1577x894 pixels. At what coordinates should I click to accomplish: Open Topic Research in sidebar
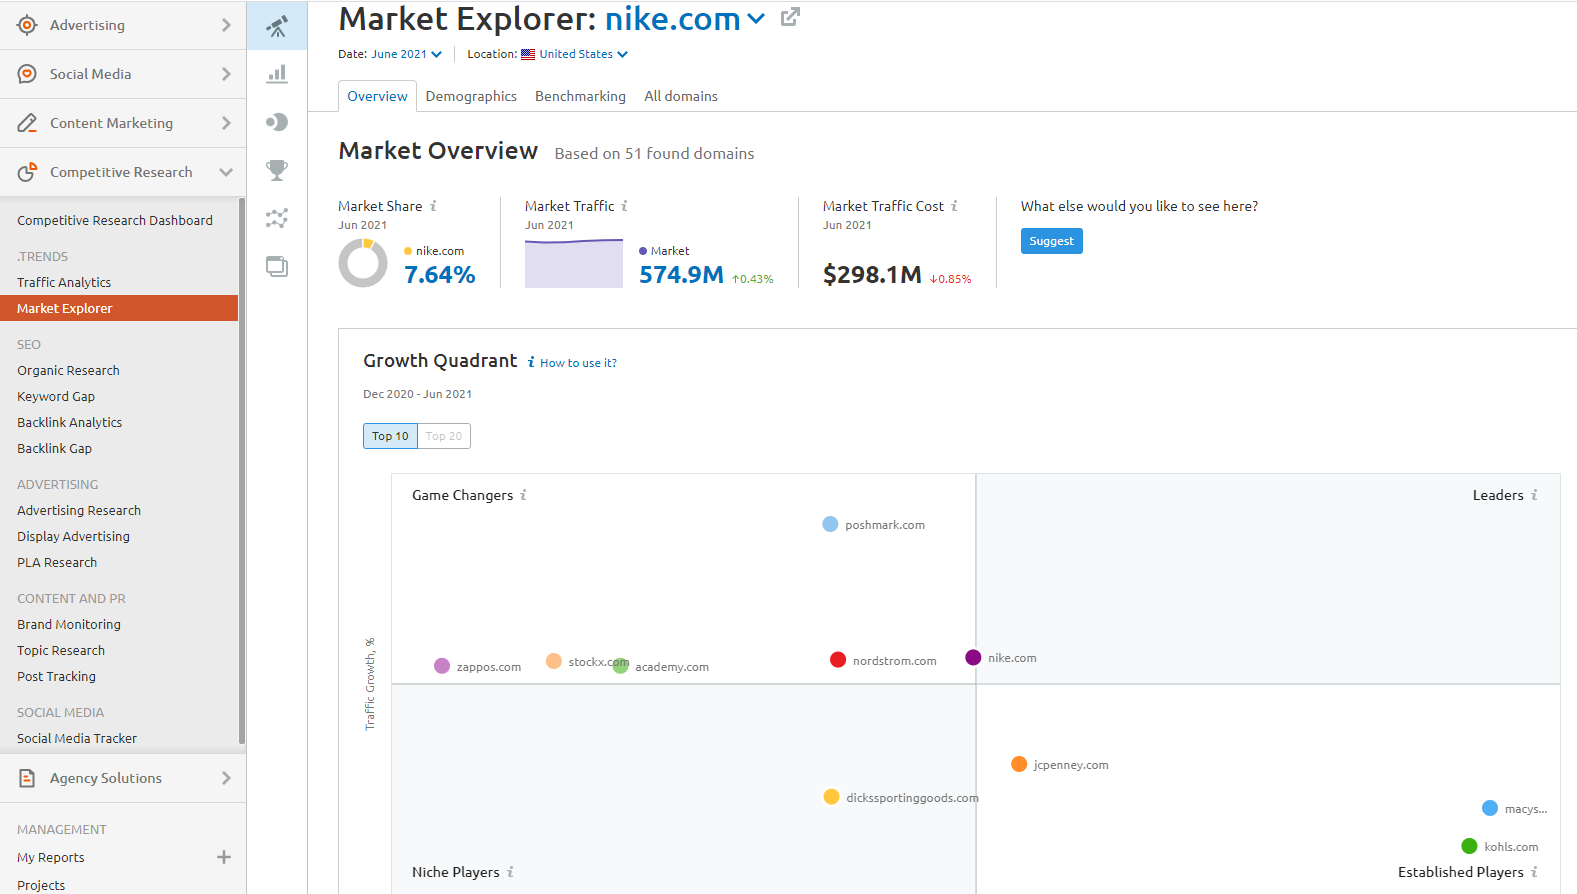pyautogui.click(x=61, y=650)
